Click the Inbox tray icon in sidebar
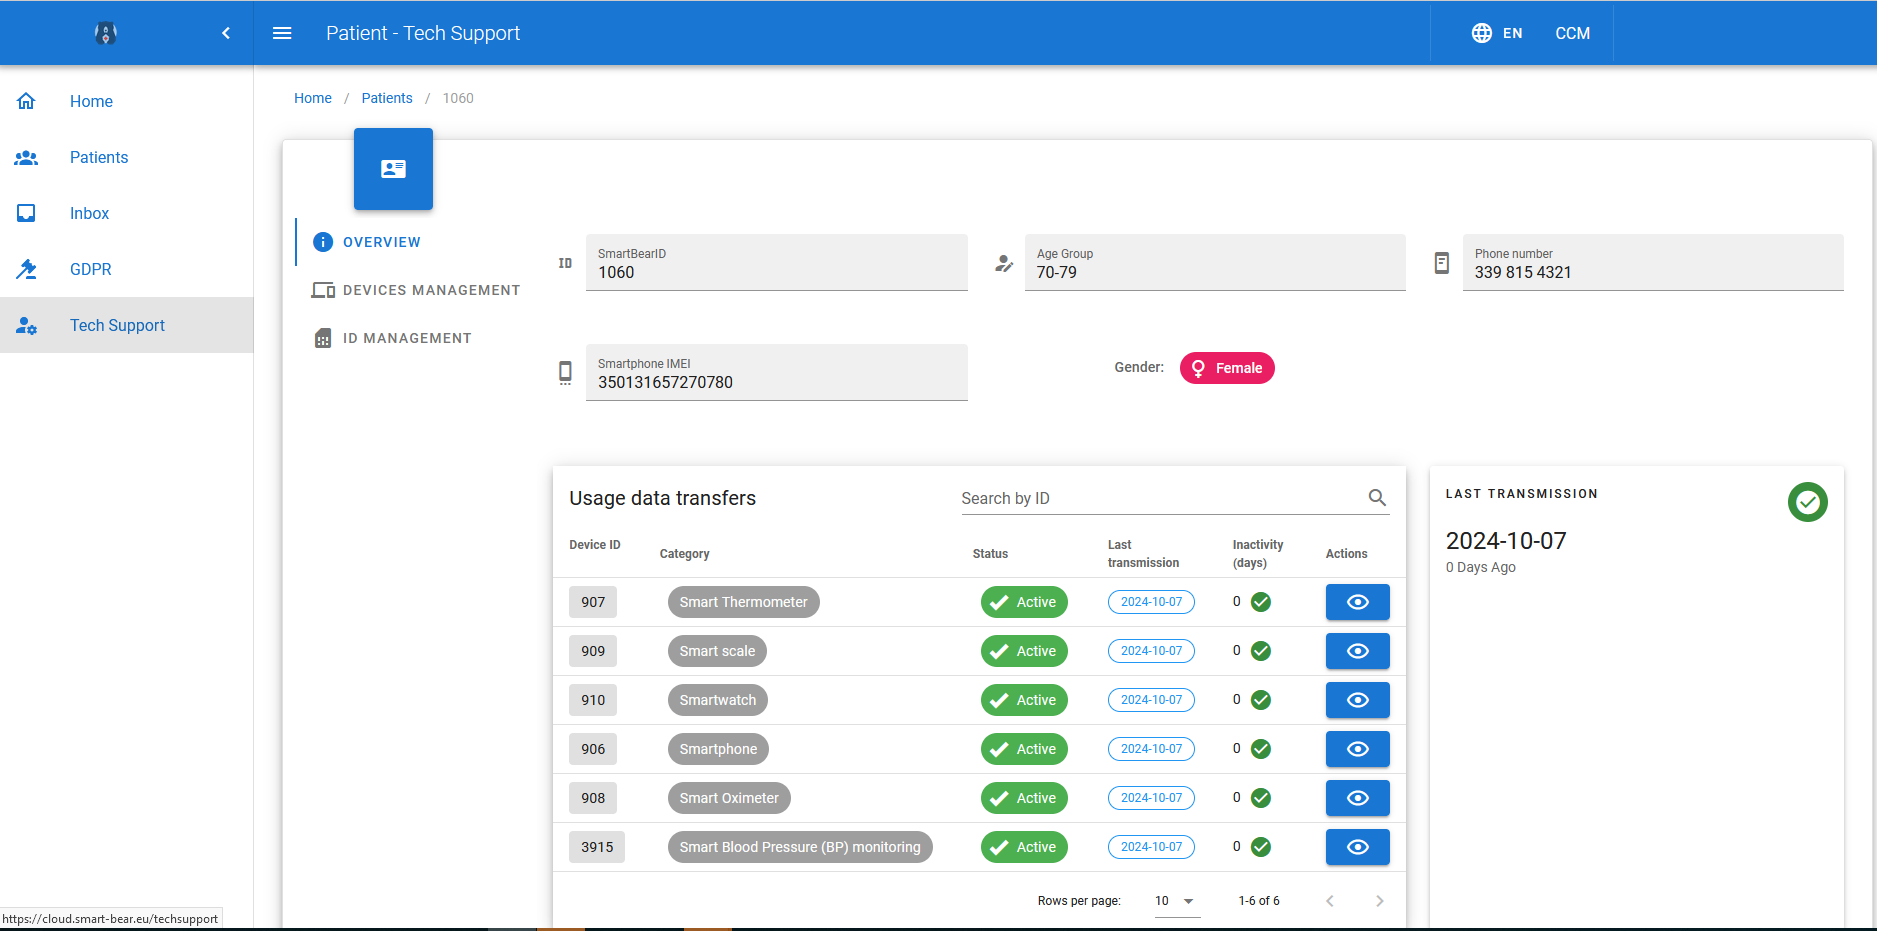 pos(26,213)
